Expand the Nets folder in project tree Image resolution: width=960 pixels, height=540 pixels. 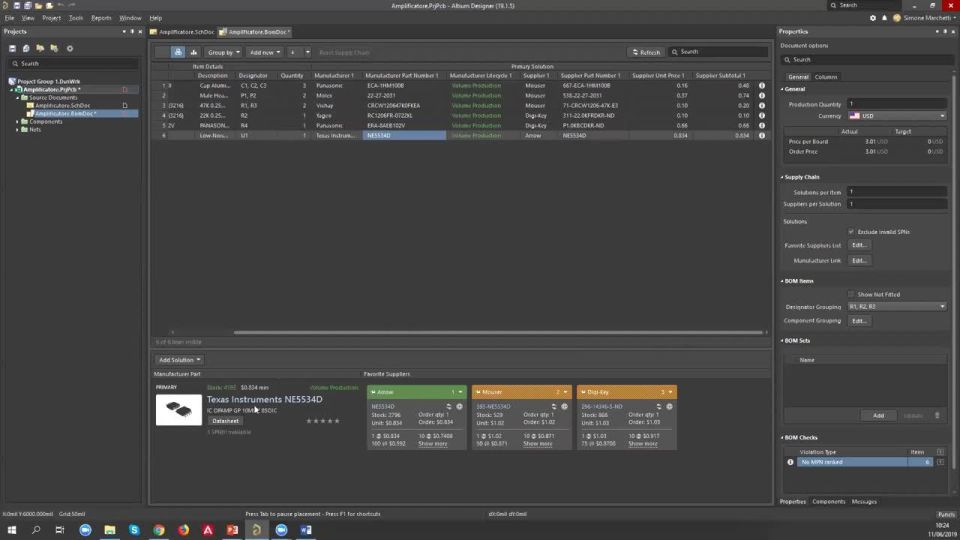(17, 130)
